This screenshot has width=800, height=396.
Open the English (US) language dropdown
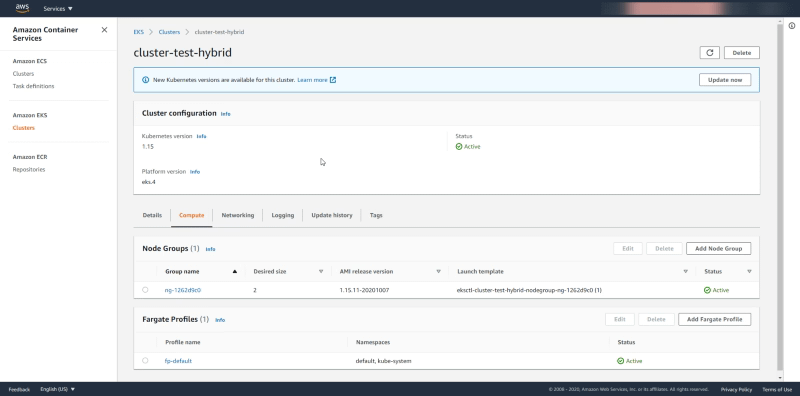click(58, 389)
